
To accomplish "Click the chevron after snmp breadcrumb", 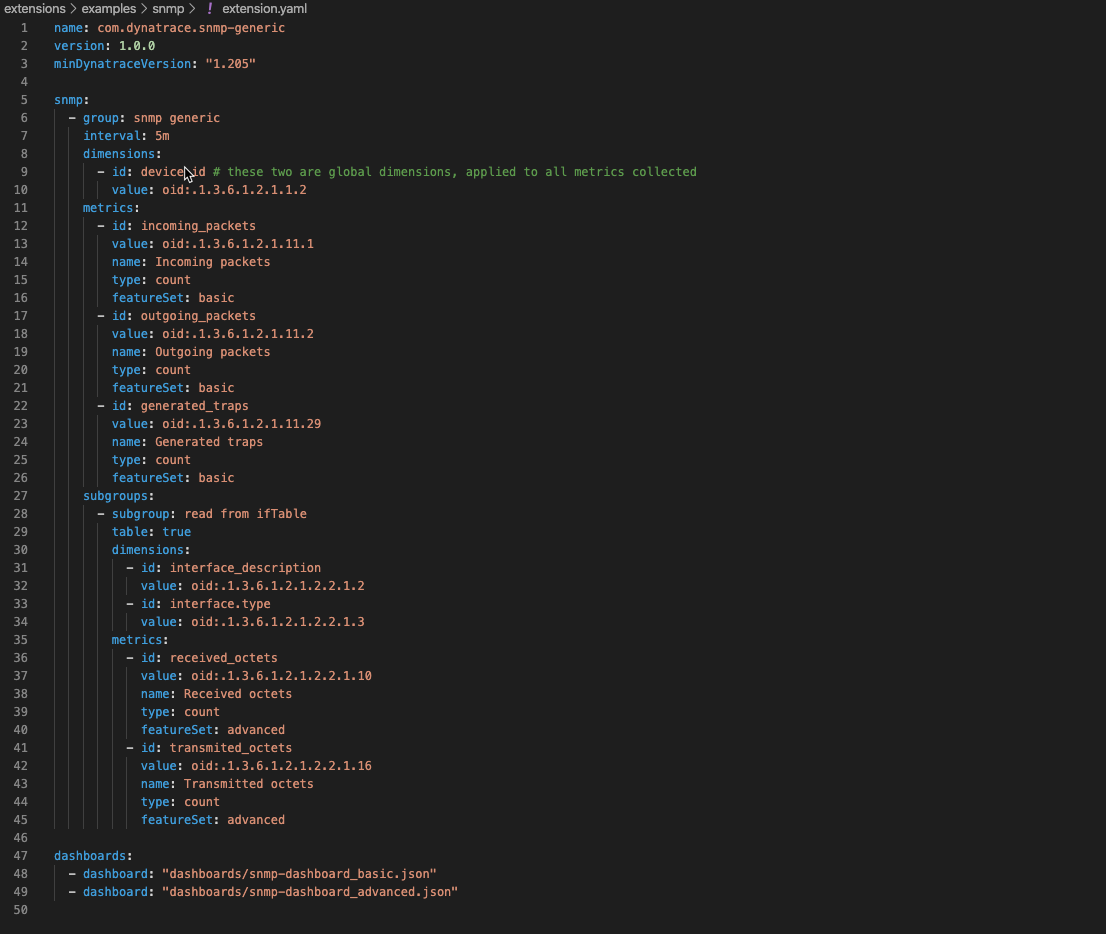I will pyautogui.click(x=192, y=8).
